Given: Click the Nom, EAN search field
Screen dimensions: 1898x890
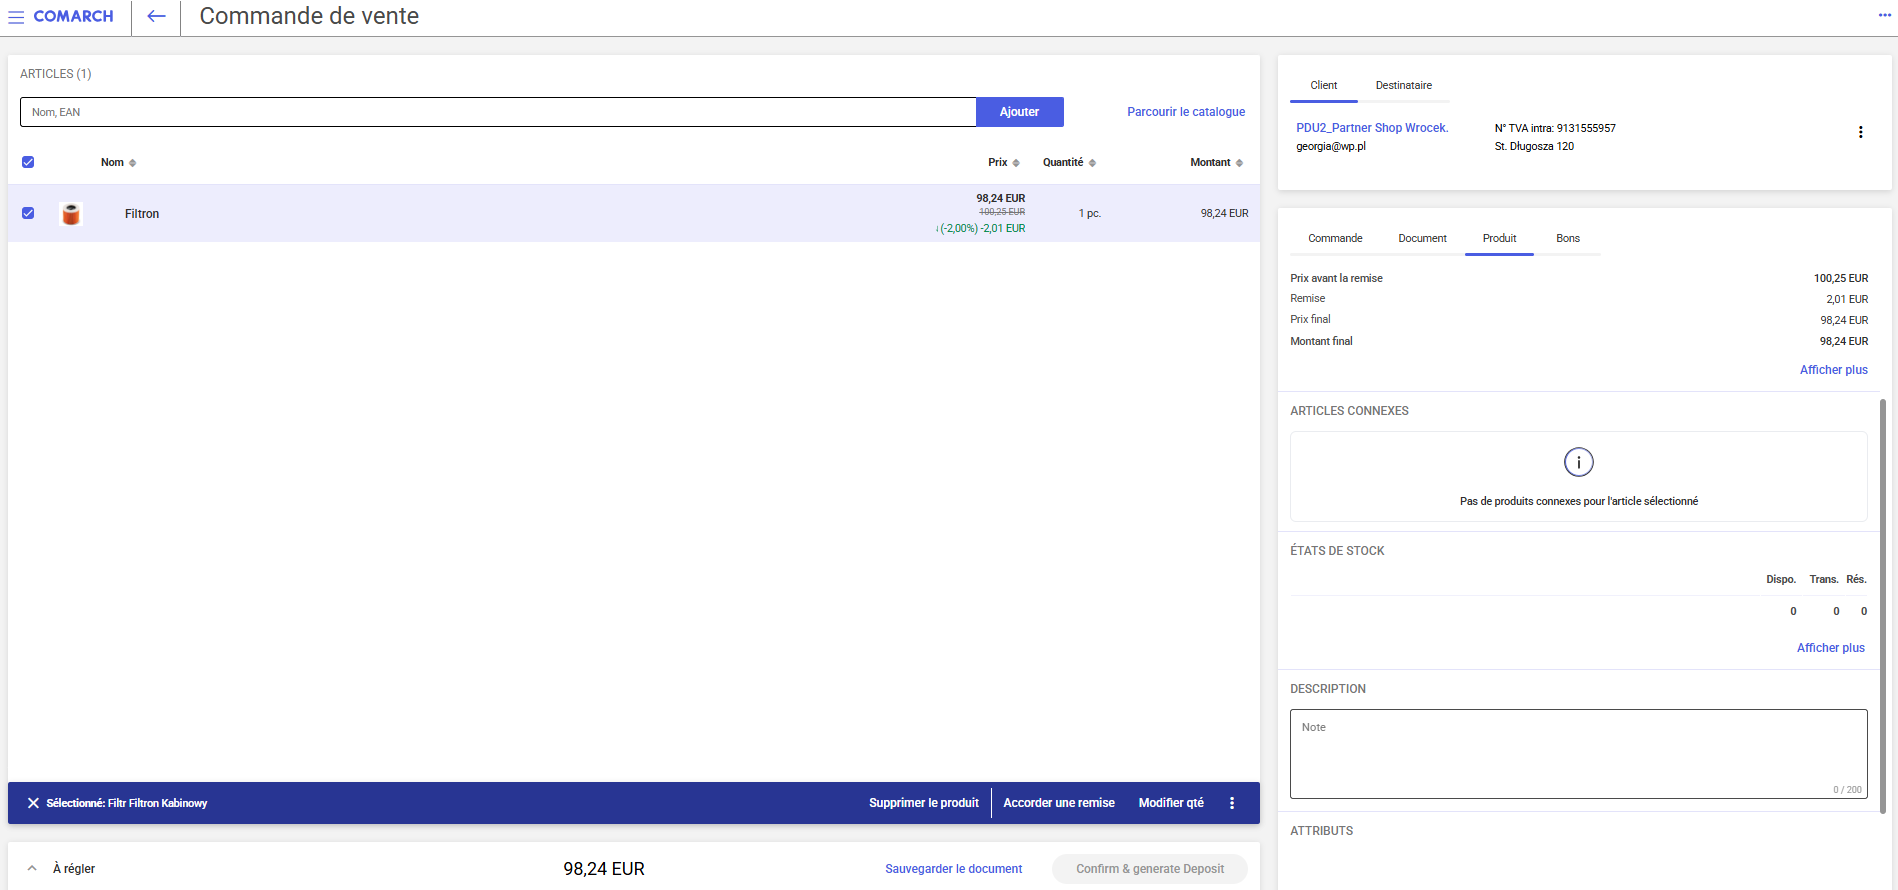Looking at the screenshot, I should tap(497, 112).
